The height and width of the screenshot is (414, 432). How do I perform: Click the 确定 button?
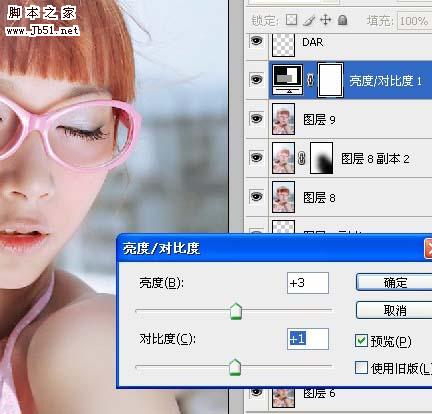pos(394,282)
